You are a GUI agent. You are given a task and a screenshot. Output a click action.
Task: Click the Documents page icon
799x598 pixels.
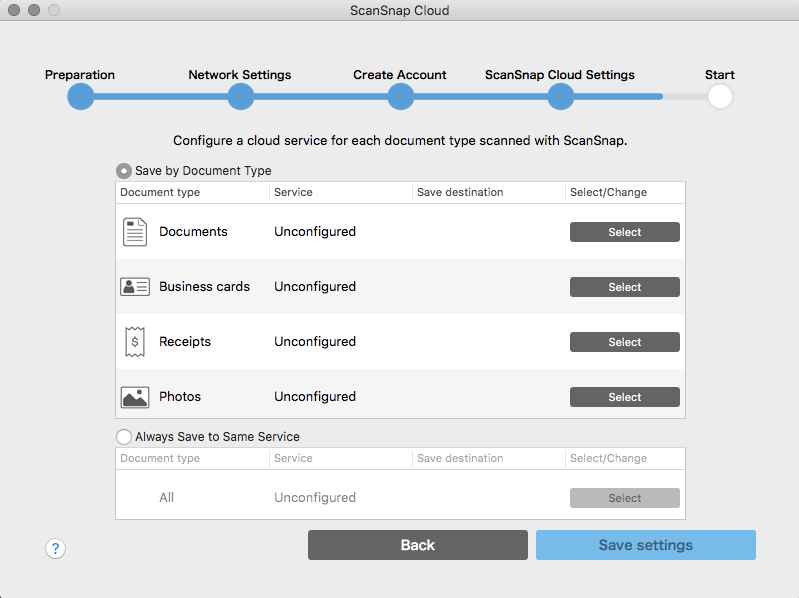135,232
